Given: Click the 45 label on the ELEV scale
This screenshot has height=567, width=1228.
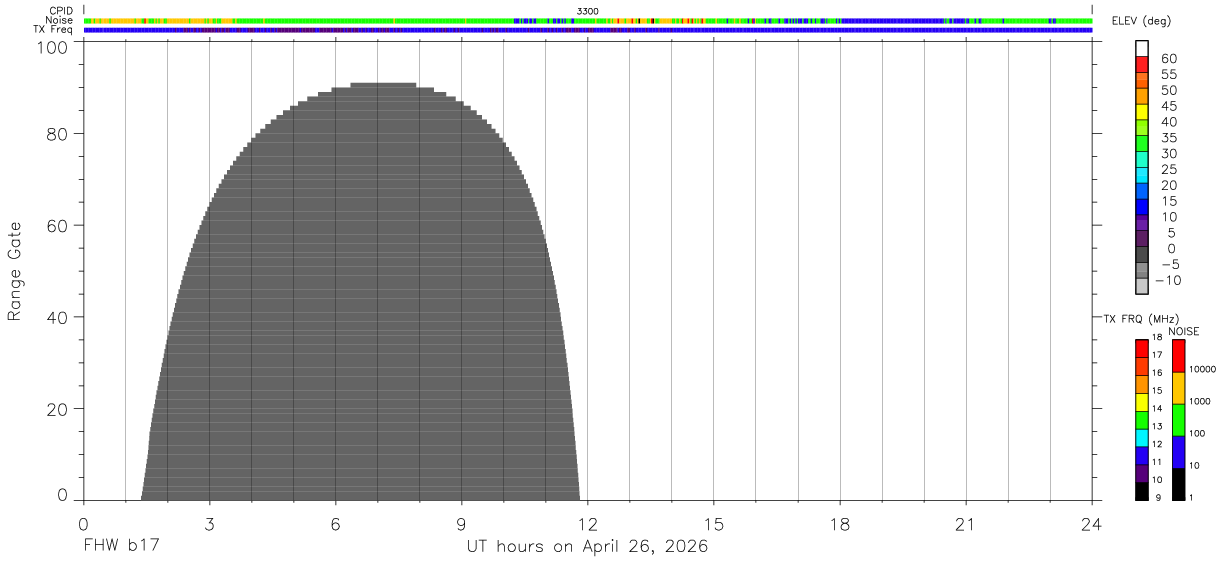Looking at the screenshot, I should click(x=1168, y=106).
